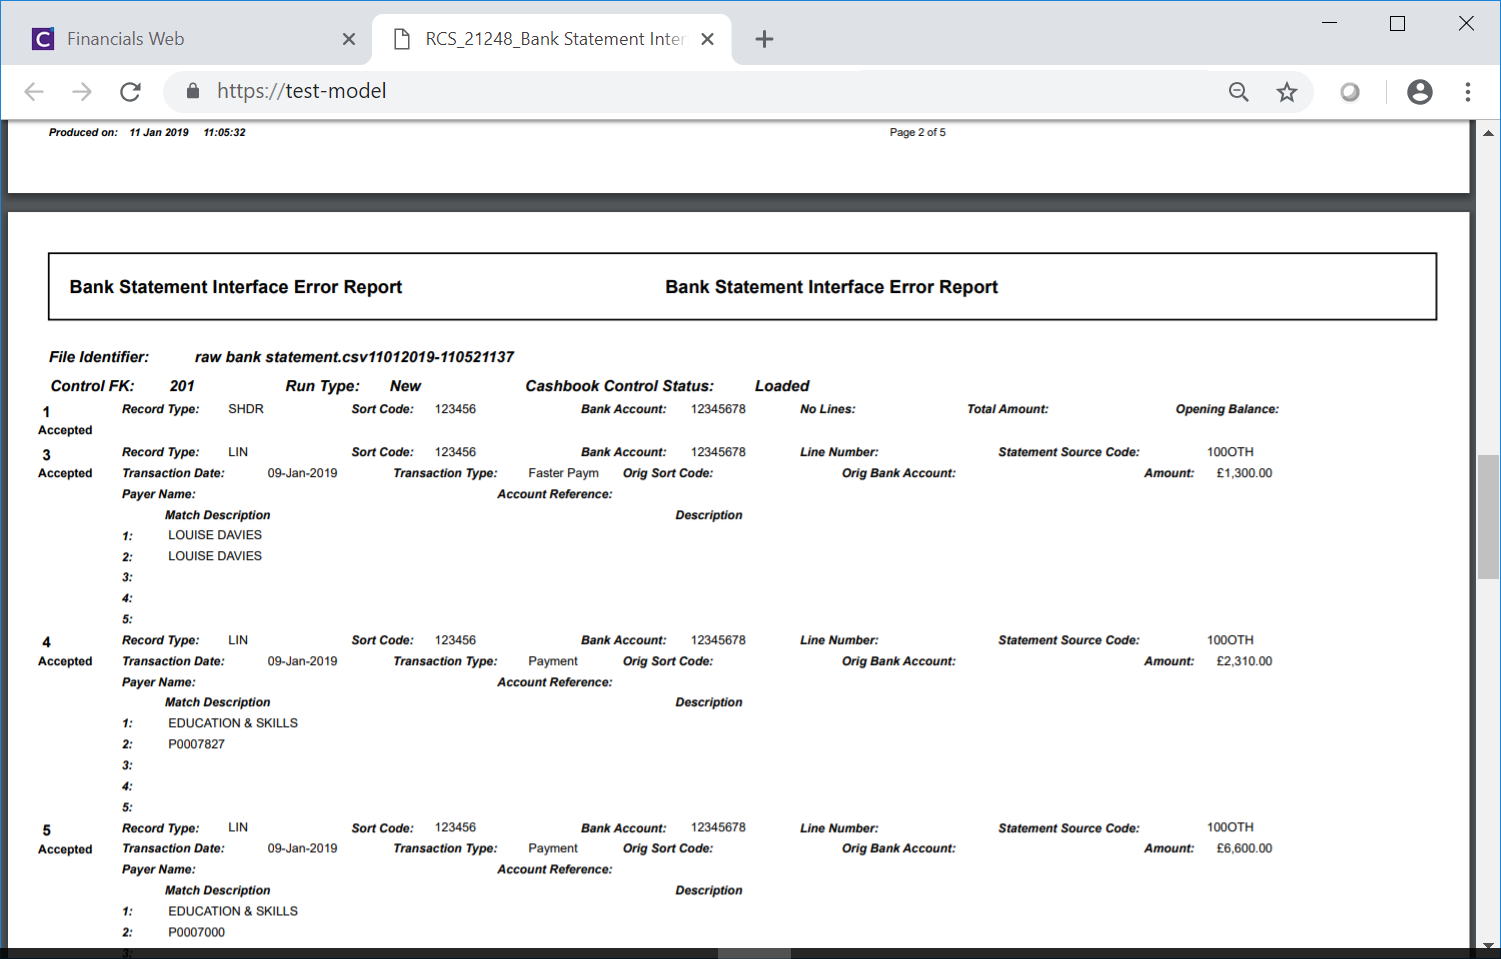Click the Accepted status under record 4
1501x959 pixels.
click(x=65, y=661)
